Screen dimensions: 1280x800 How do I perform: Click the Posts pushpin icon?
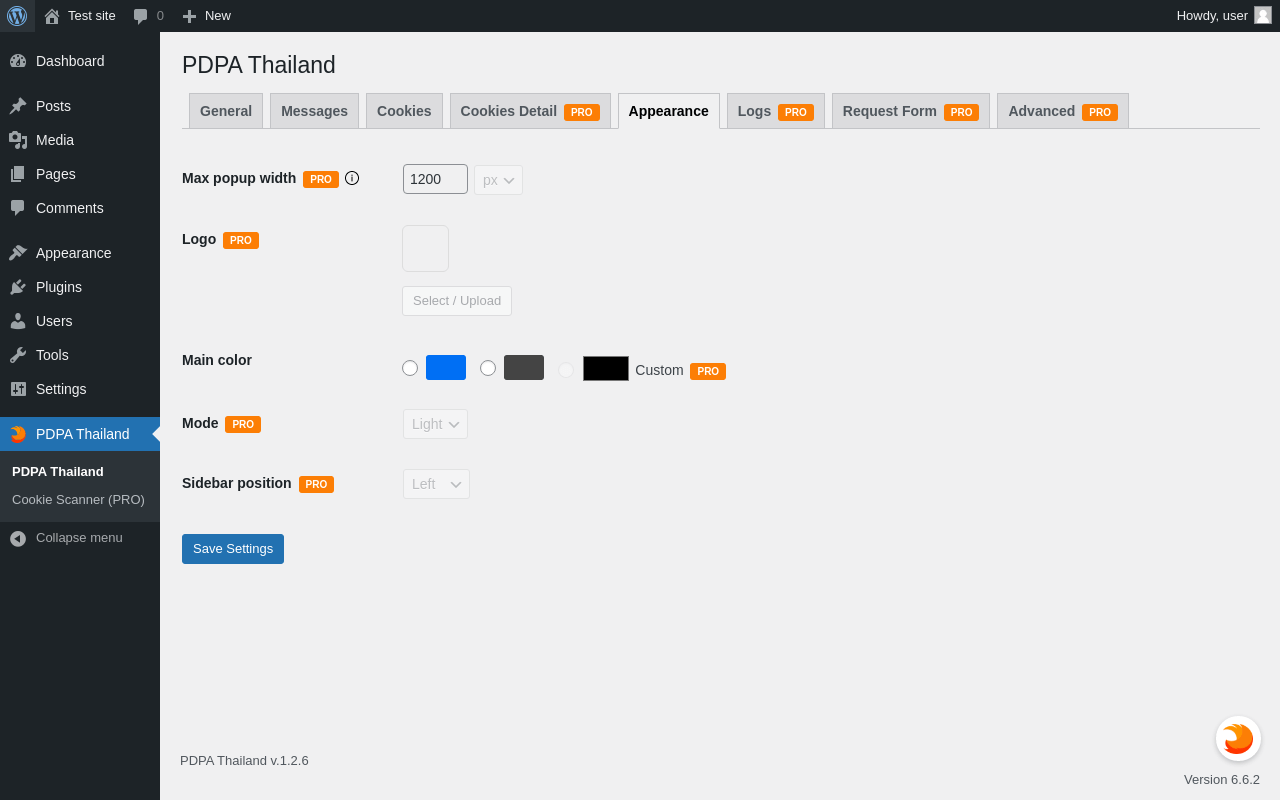18,106
